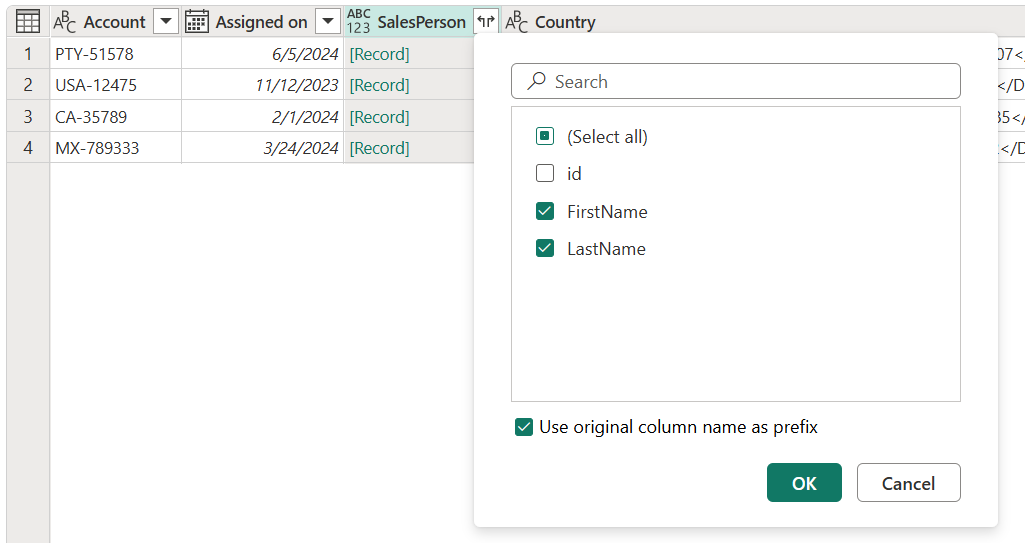Click the PTY-51578 account cell

click(x=116, y=54)
